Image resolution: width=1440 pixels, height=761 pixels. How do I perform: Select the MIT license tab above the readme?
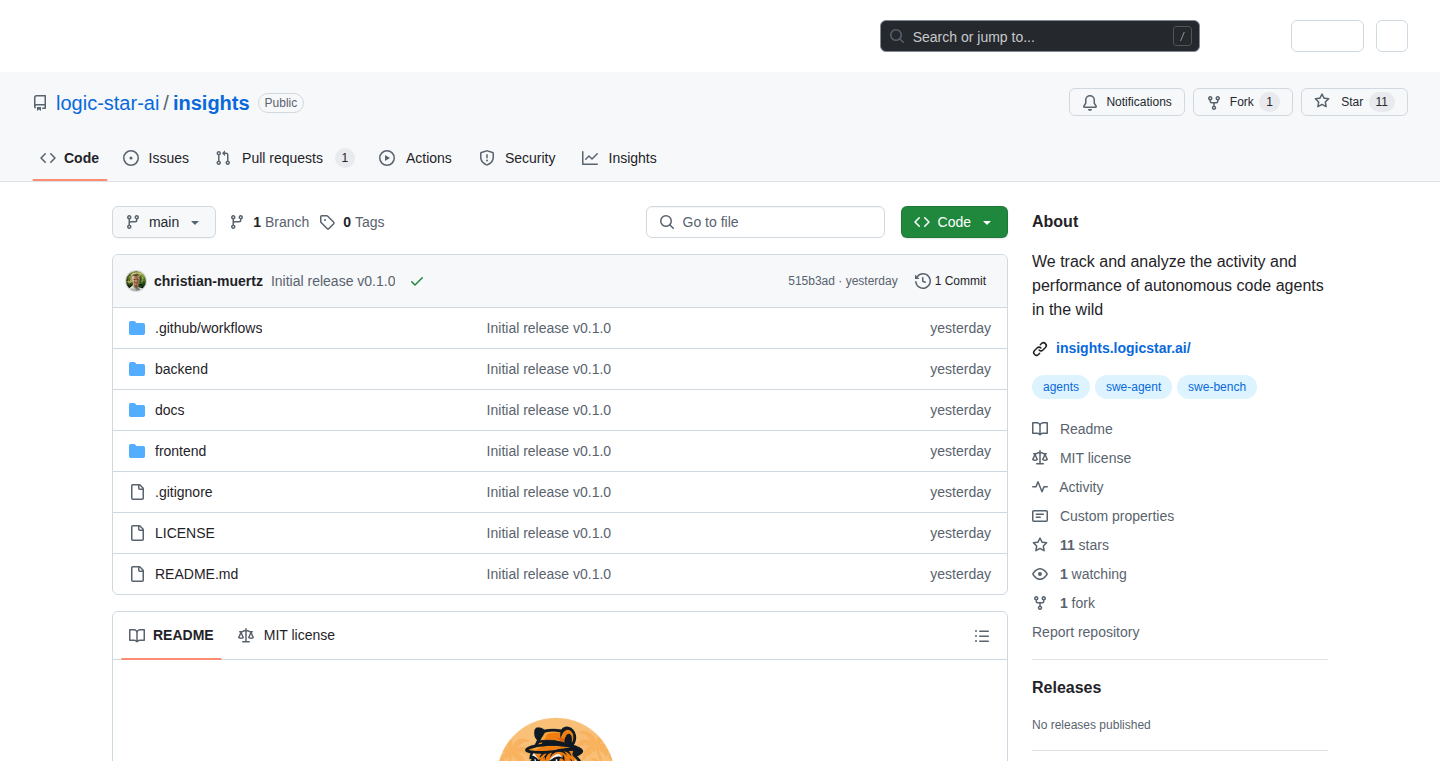286,635
